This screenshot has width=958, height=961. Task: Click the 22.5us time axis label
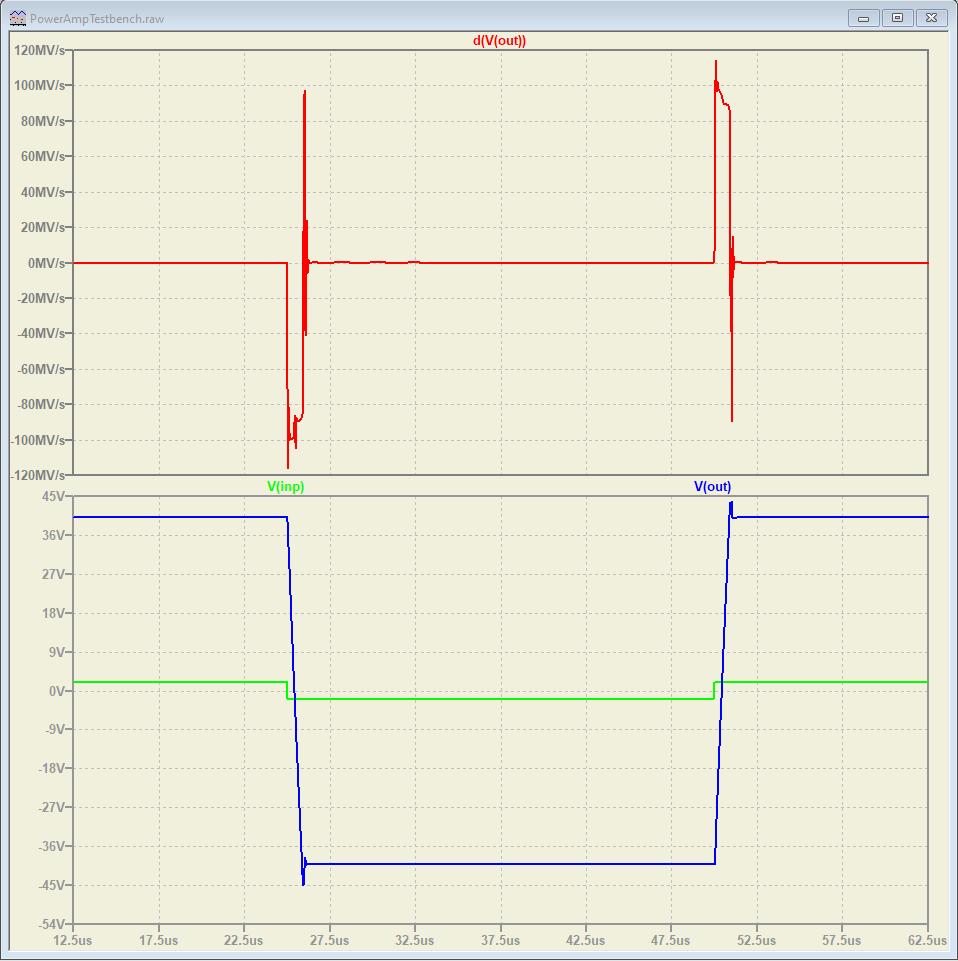pos(244,940)
